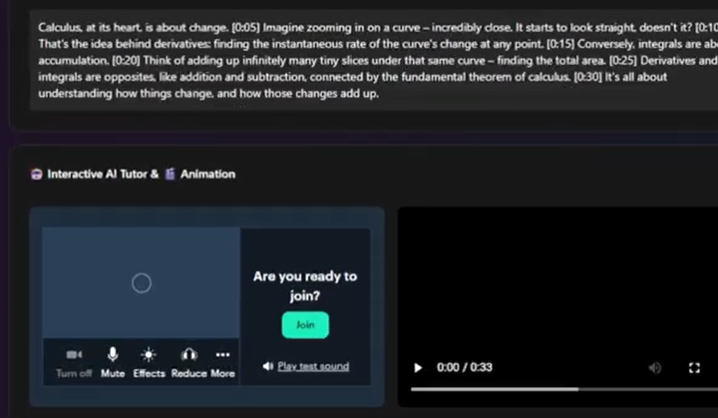Click the Play test sound link
Viewport: 718px width, 418px height.
[x=313, y=366]
